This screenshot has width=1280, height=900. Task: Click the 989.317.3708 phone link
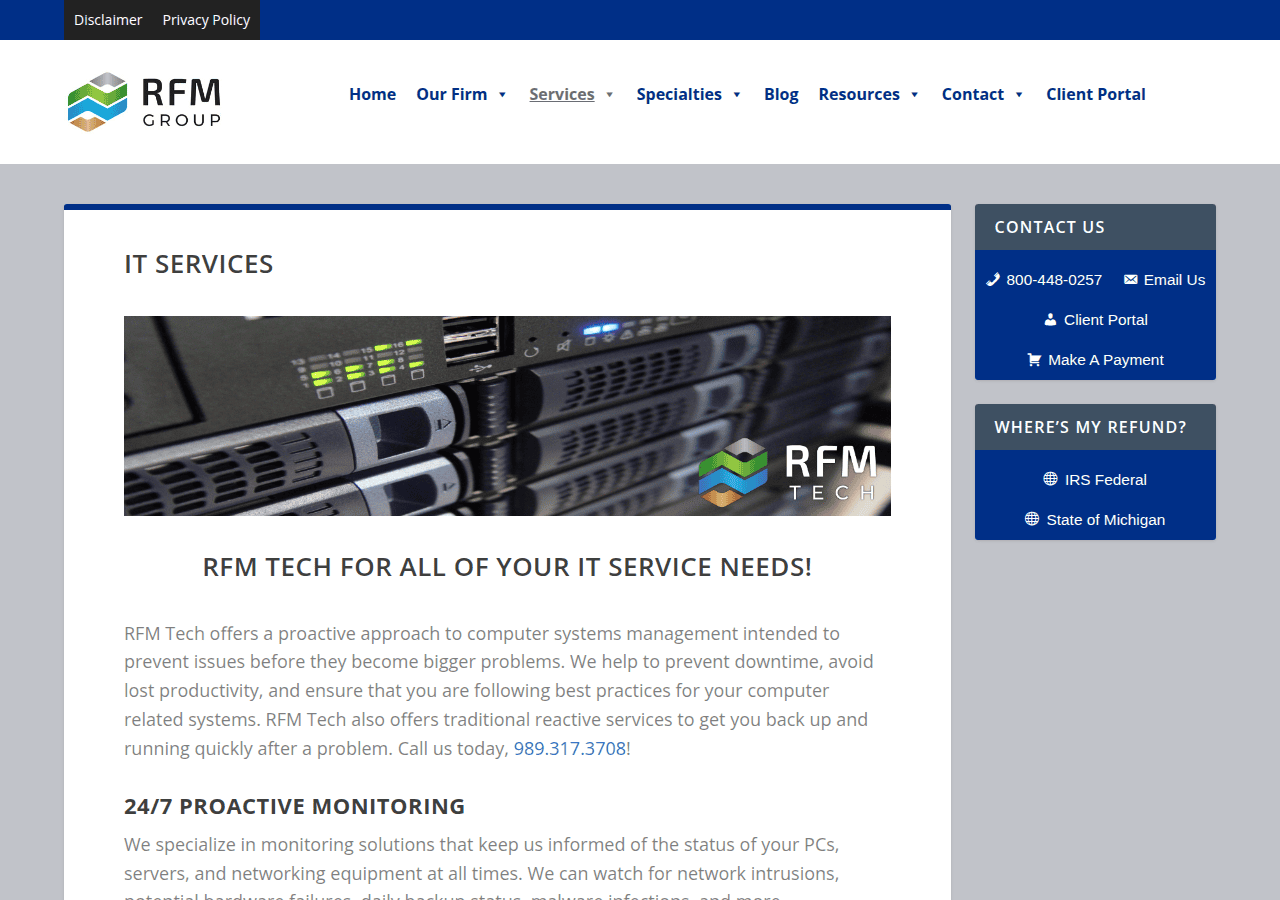(570, 748)
